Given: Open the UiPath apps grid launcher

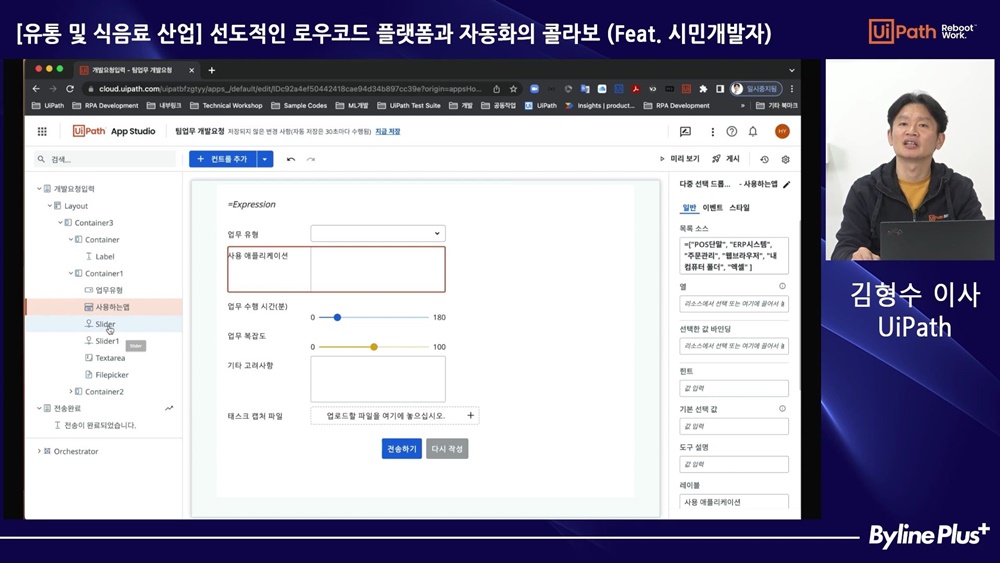Looking at the screenshot, I should 42,131.
